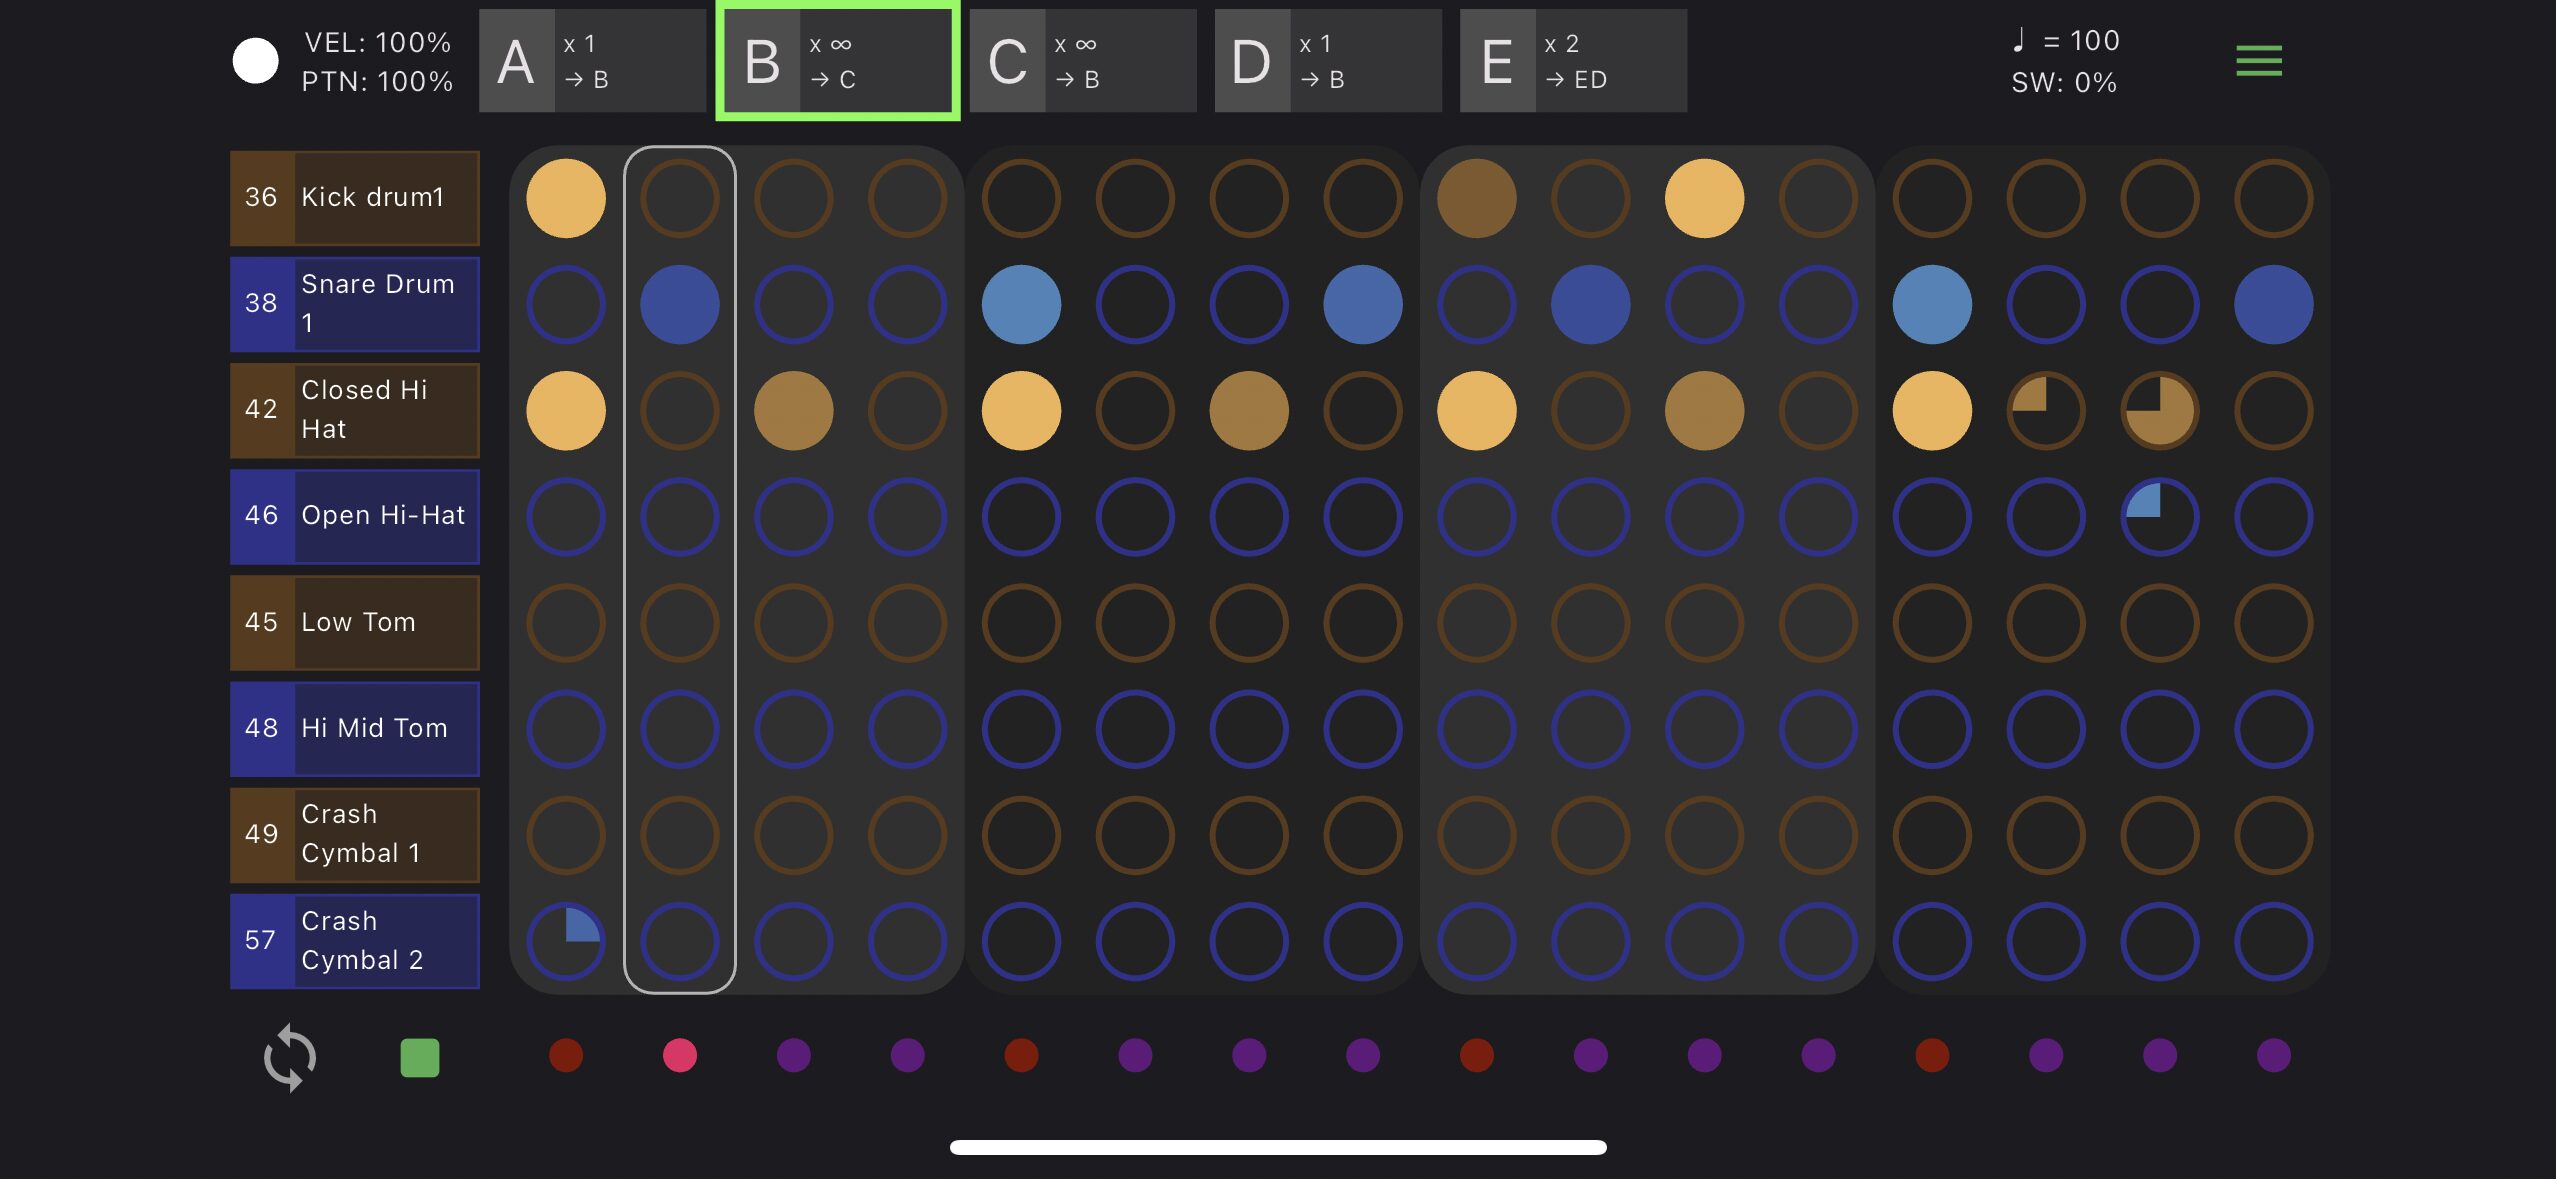
Task: Tap the pink current-step marker dot
Action: 680,1055
